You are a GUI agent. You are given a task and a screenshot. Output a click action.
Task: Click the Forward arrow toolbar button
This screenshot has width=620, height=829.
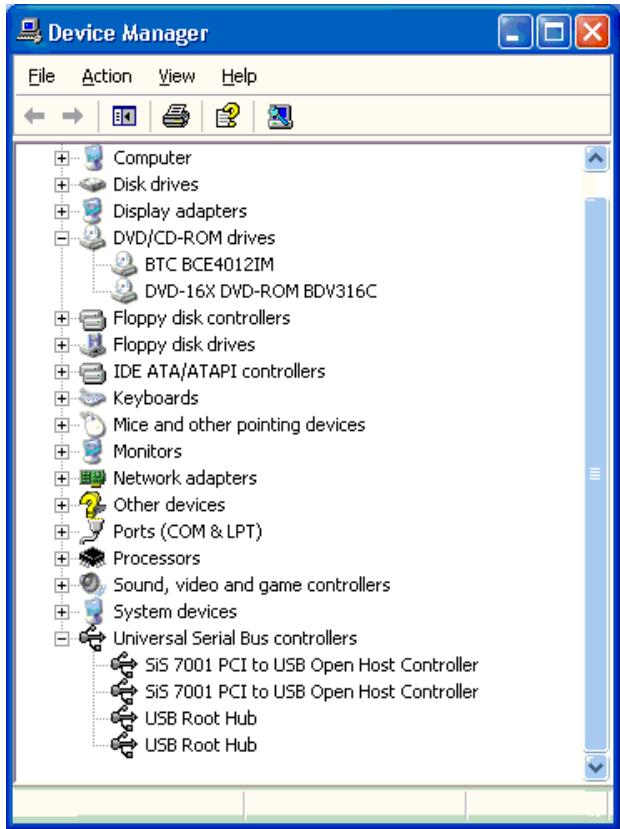click(x=72, y=116)
